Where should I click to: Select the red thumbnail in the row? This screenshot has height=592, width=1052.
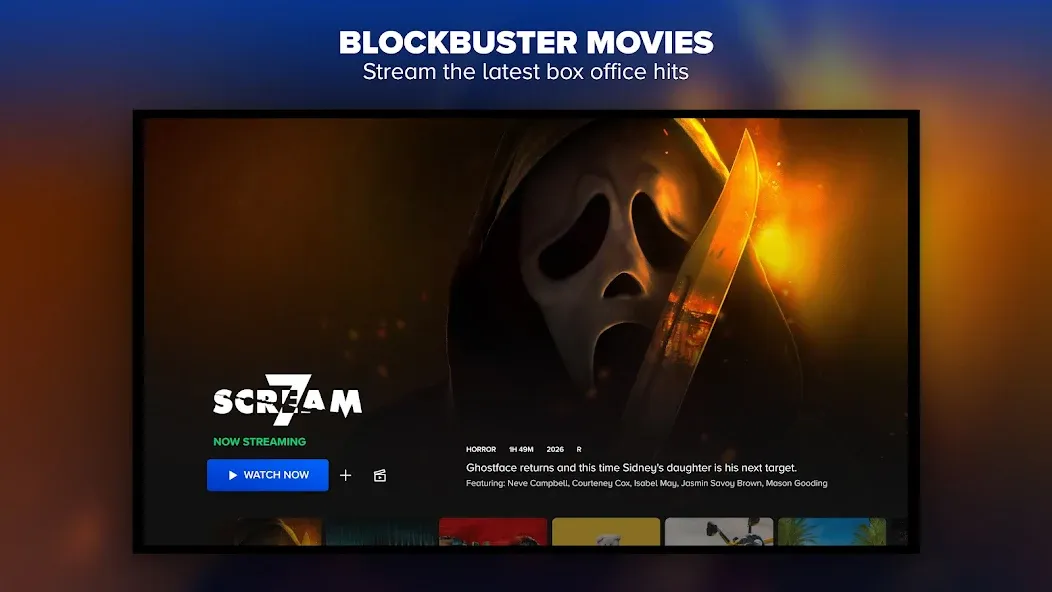[x=493, y=531]
